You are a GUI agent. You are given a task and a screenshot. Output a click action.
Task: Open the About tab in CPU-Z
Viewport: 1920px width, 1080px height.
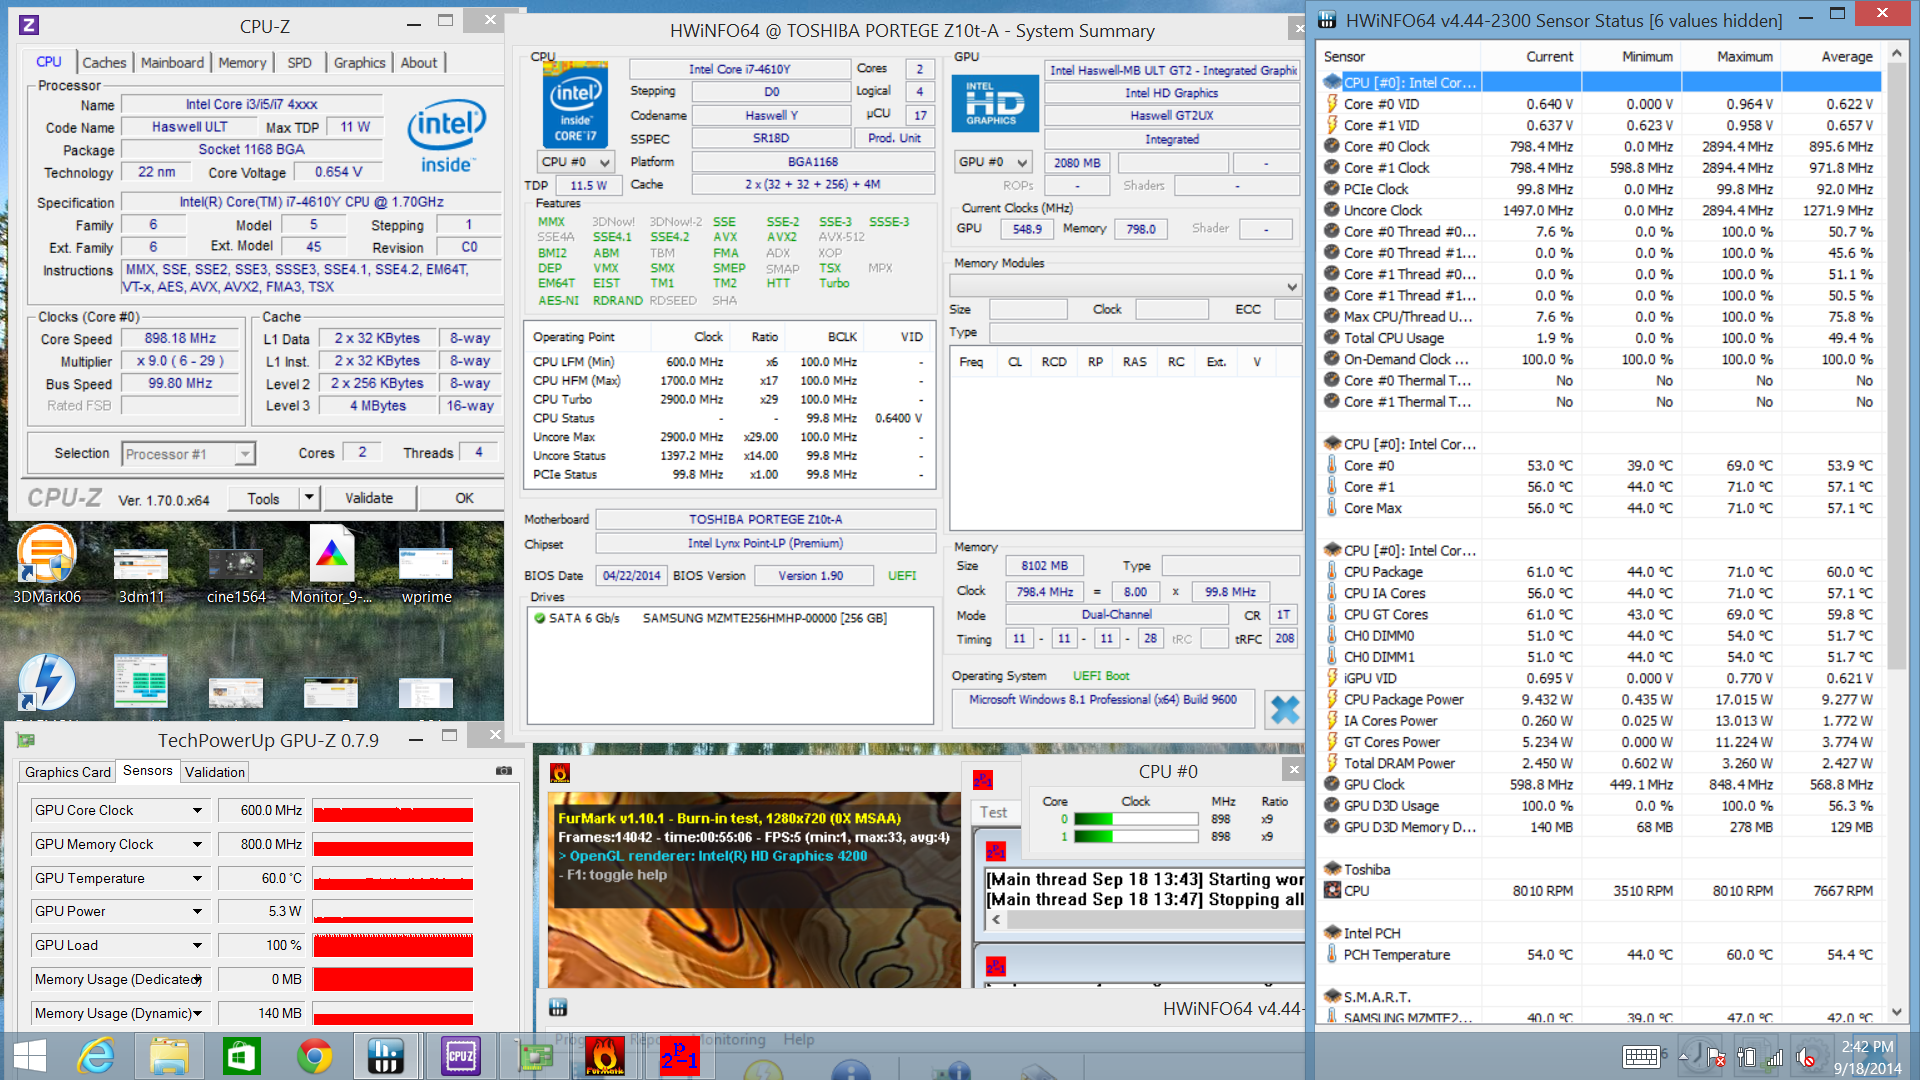(419, 62)
